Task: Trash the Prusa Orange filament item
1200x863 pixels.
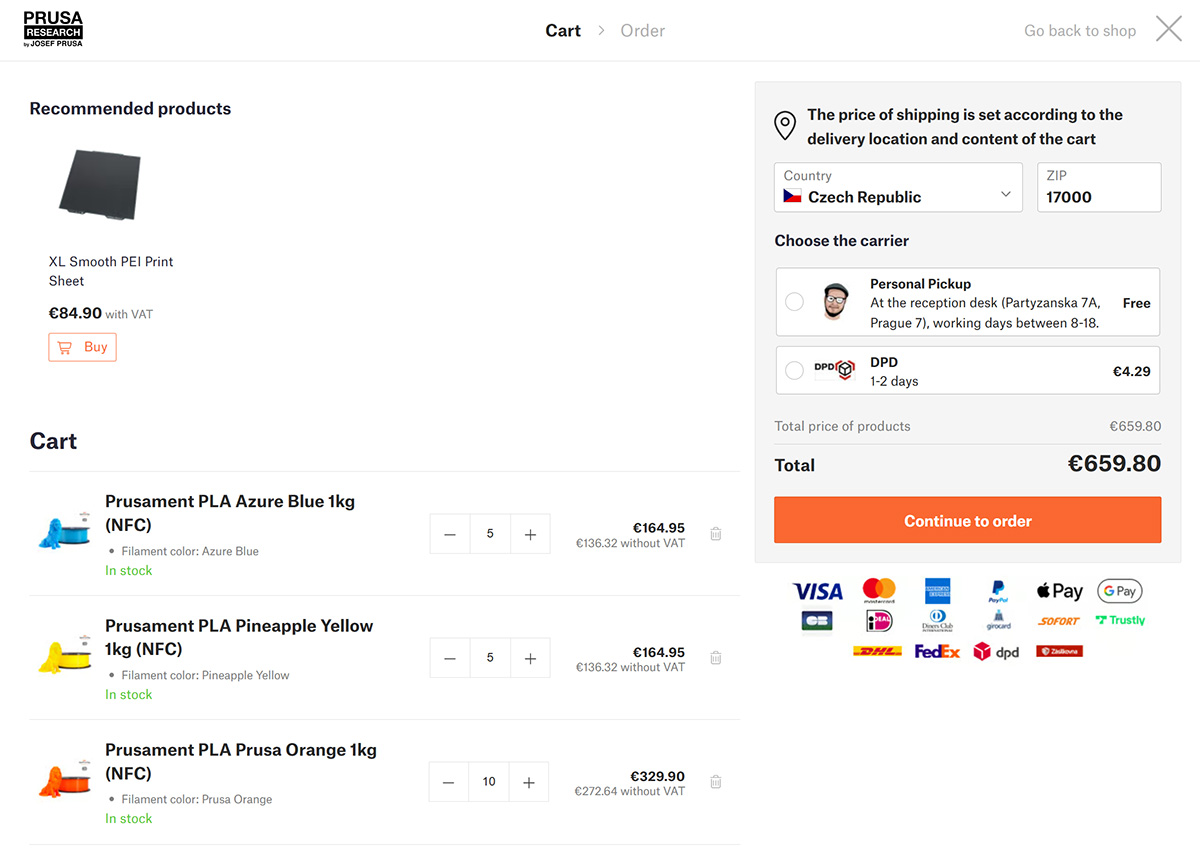Action: coord(716,782)
